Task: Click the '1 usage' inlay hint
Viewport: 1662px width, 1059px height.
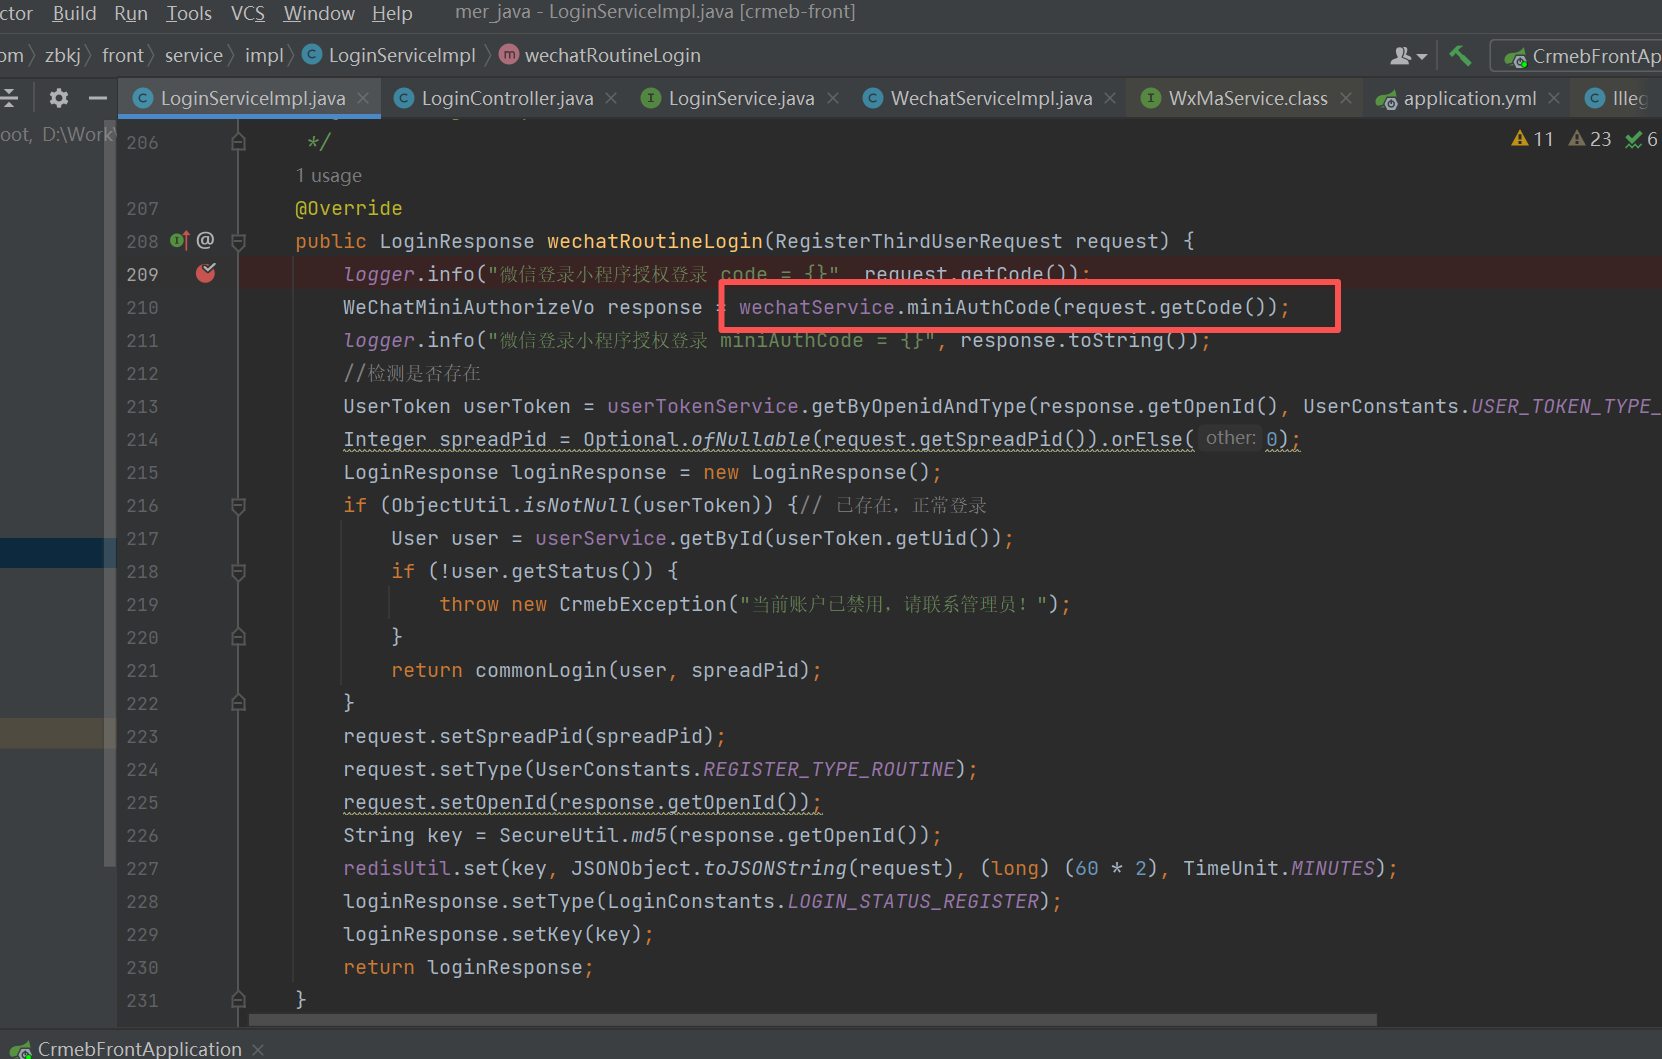Action: pyautogui.click(x=329, y=176)
